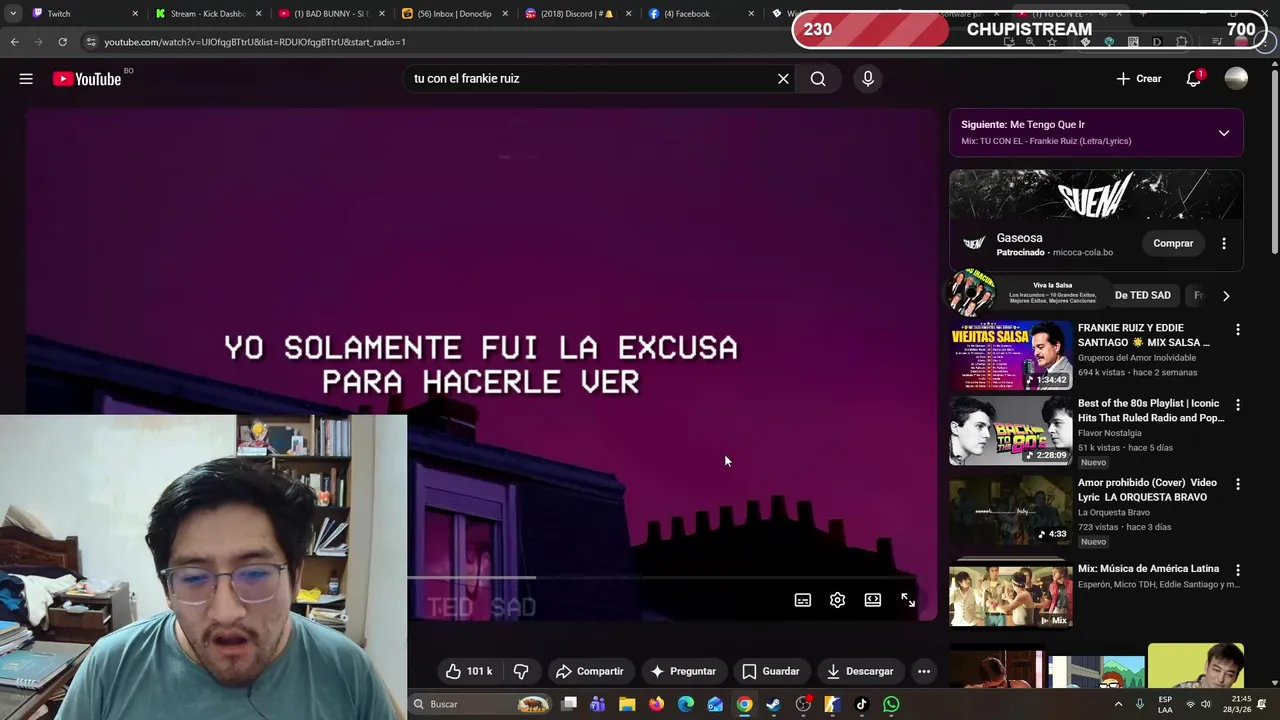This screenshot has width=1280, height=720.
Task: Open the tab search dropdown arrow
Action: (x=12, y=14)
